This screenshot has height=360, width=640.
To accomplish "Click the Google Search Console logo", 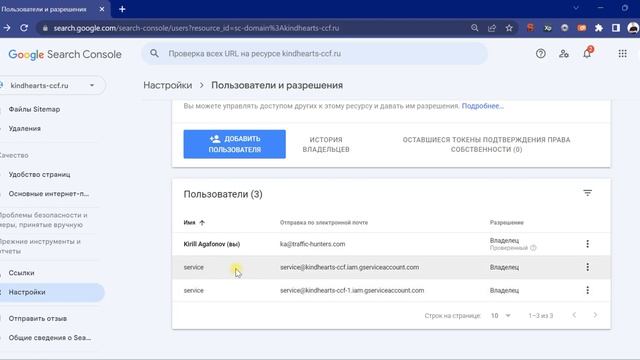I will click(65, 54).
